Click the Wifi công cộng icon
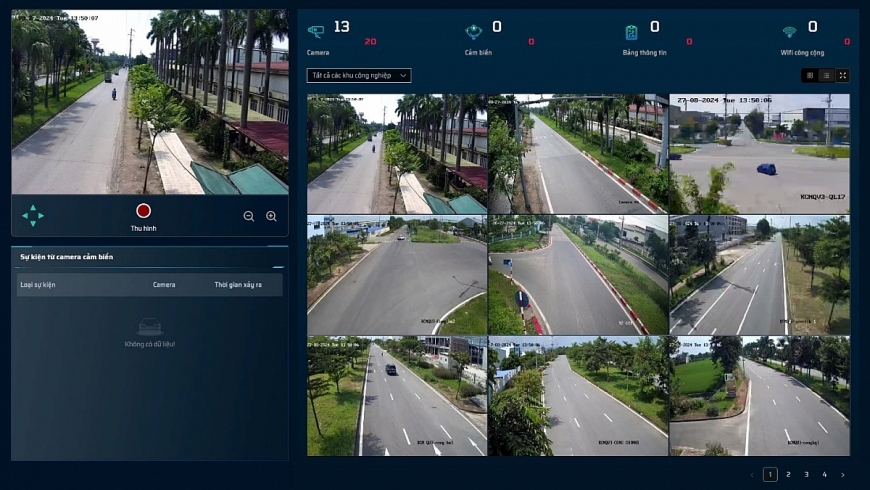 [789, 32]
